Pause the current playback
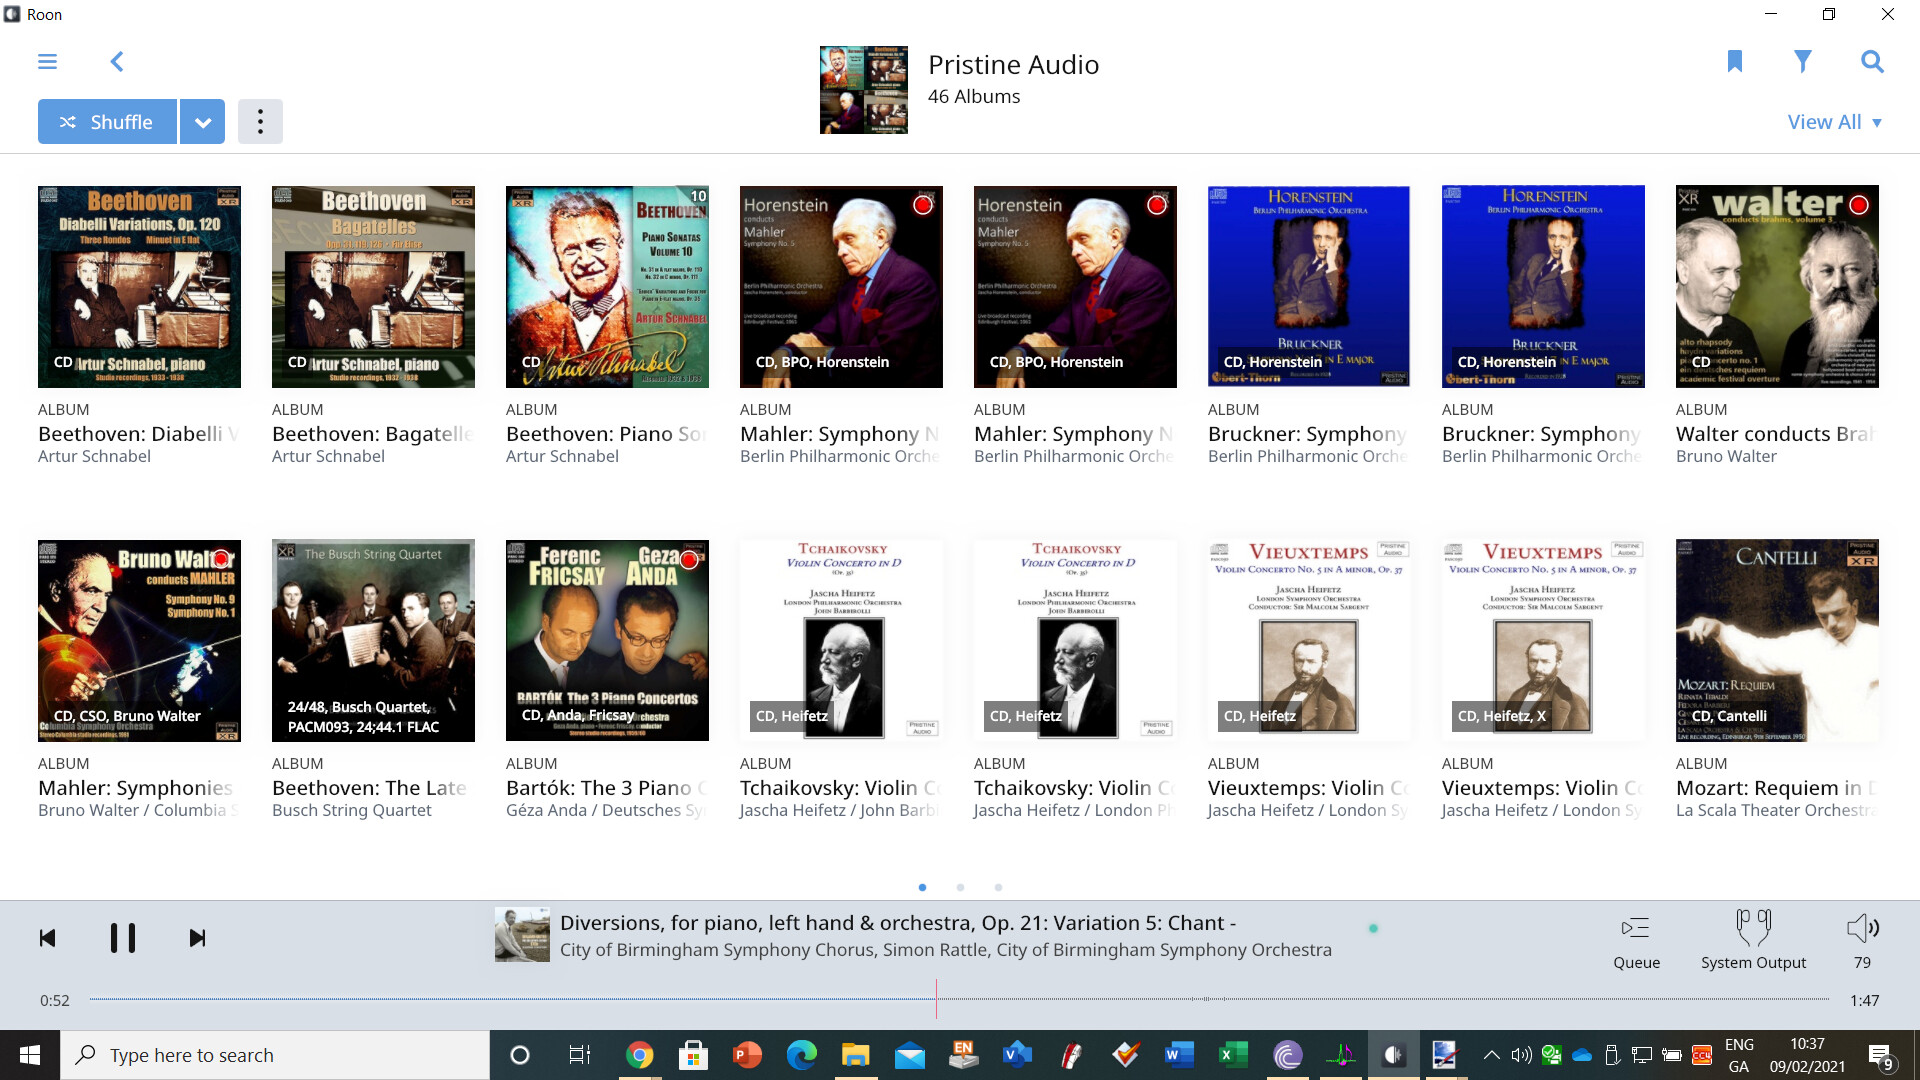The image size is (1920, 1080). [x=122, y=938]
